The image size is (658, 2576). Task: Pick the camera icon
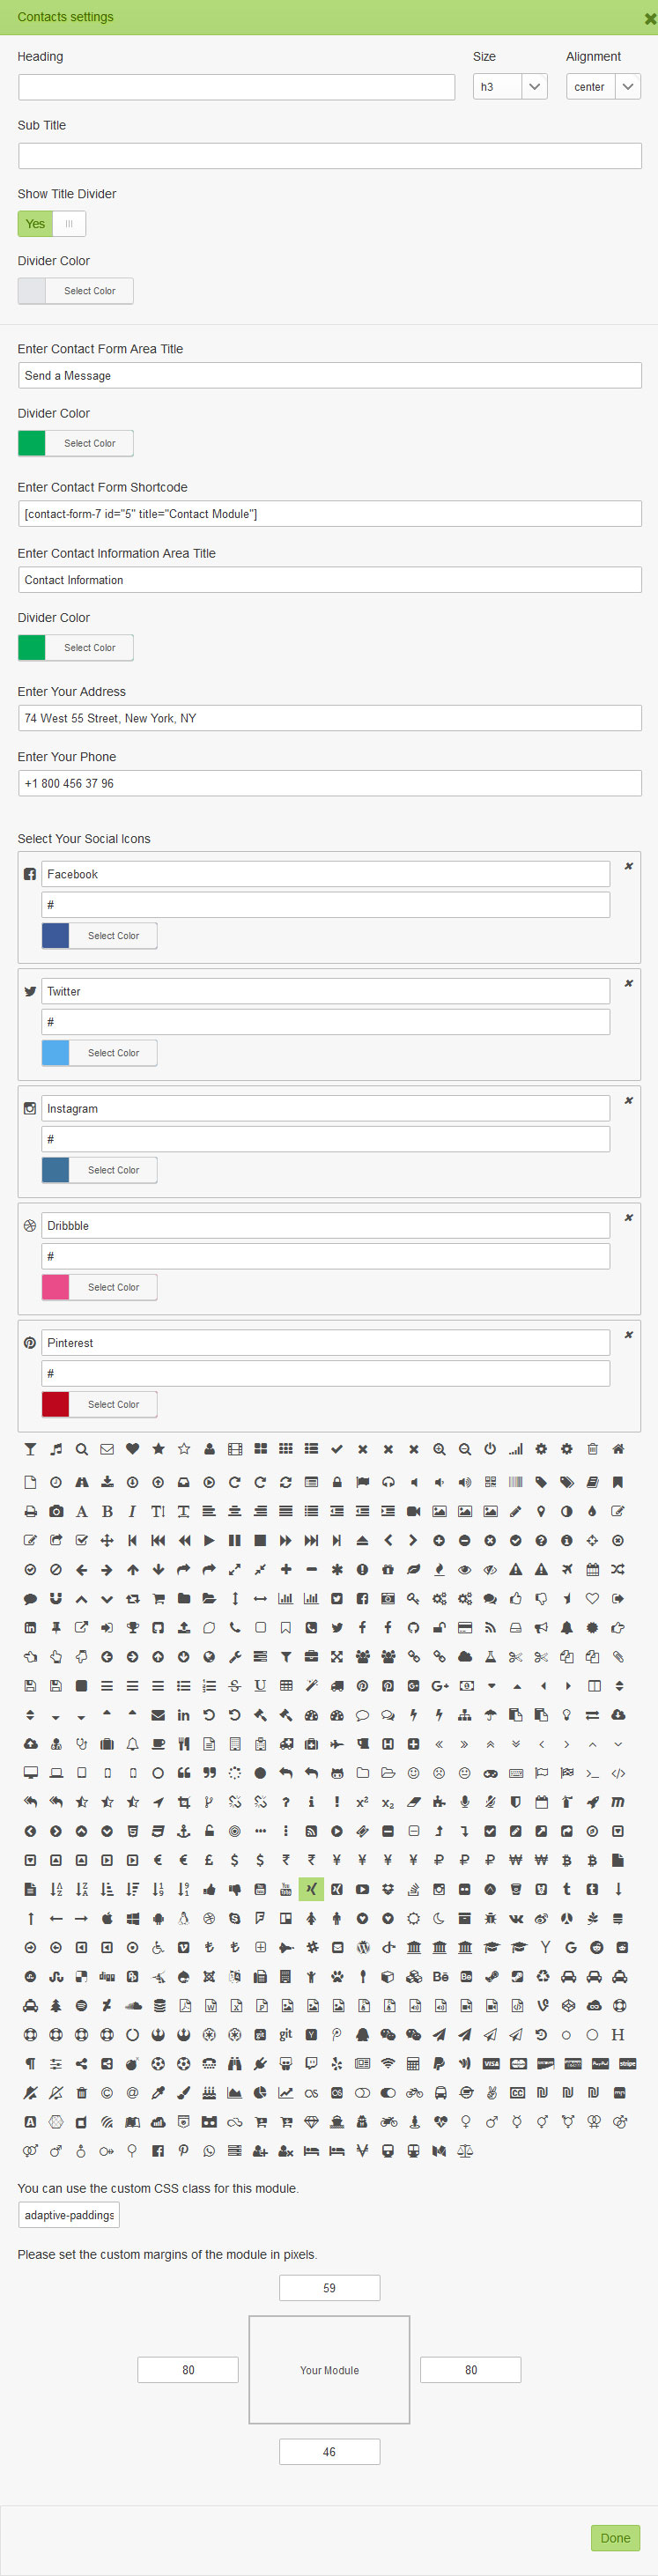pyautogui.click(x=56, y=1511)
